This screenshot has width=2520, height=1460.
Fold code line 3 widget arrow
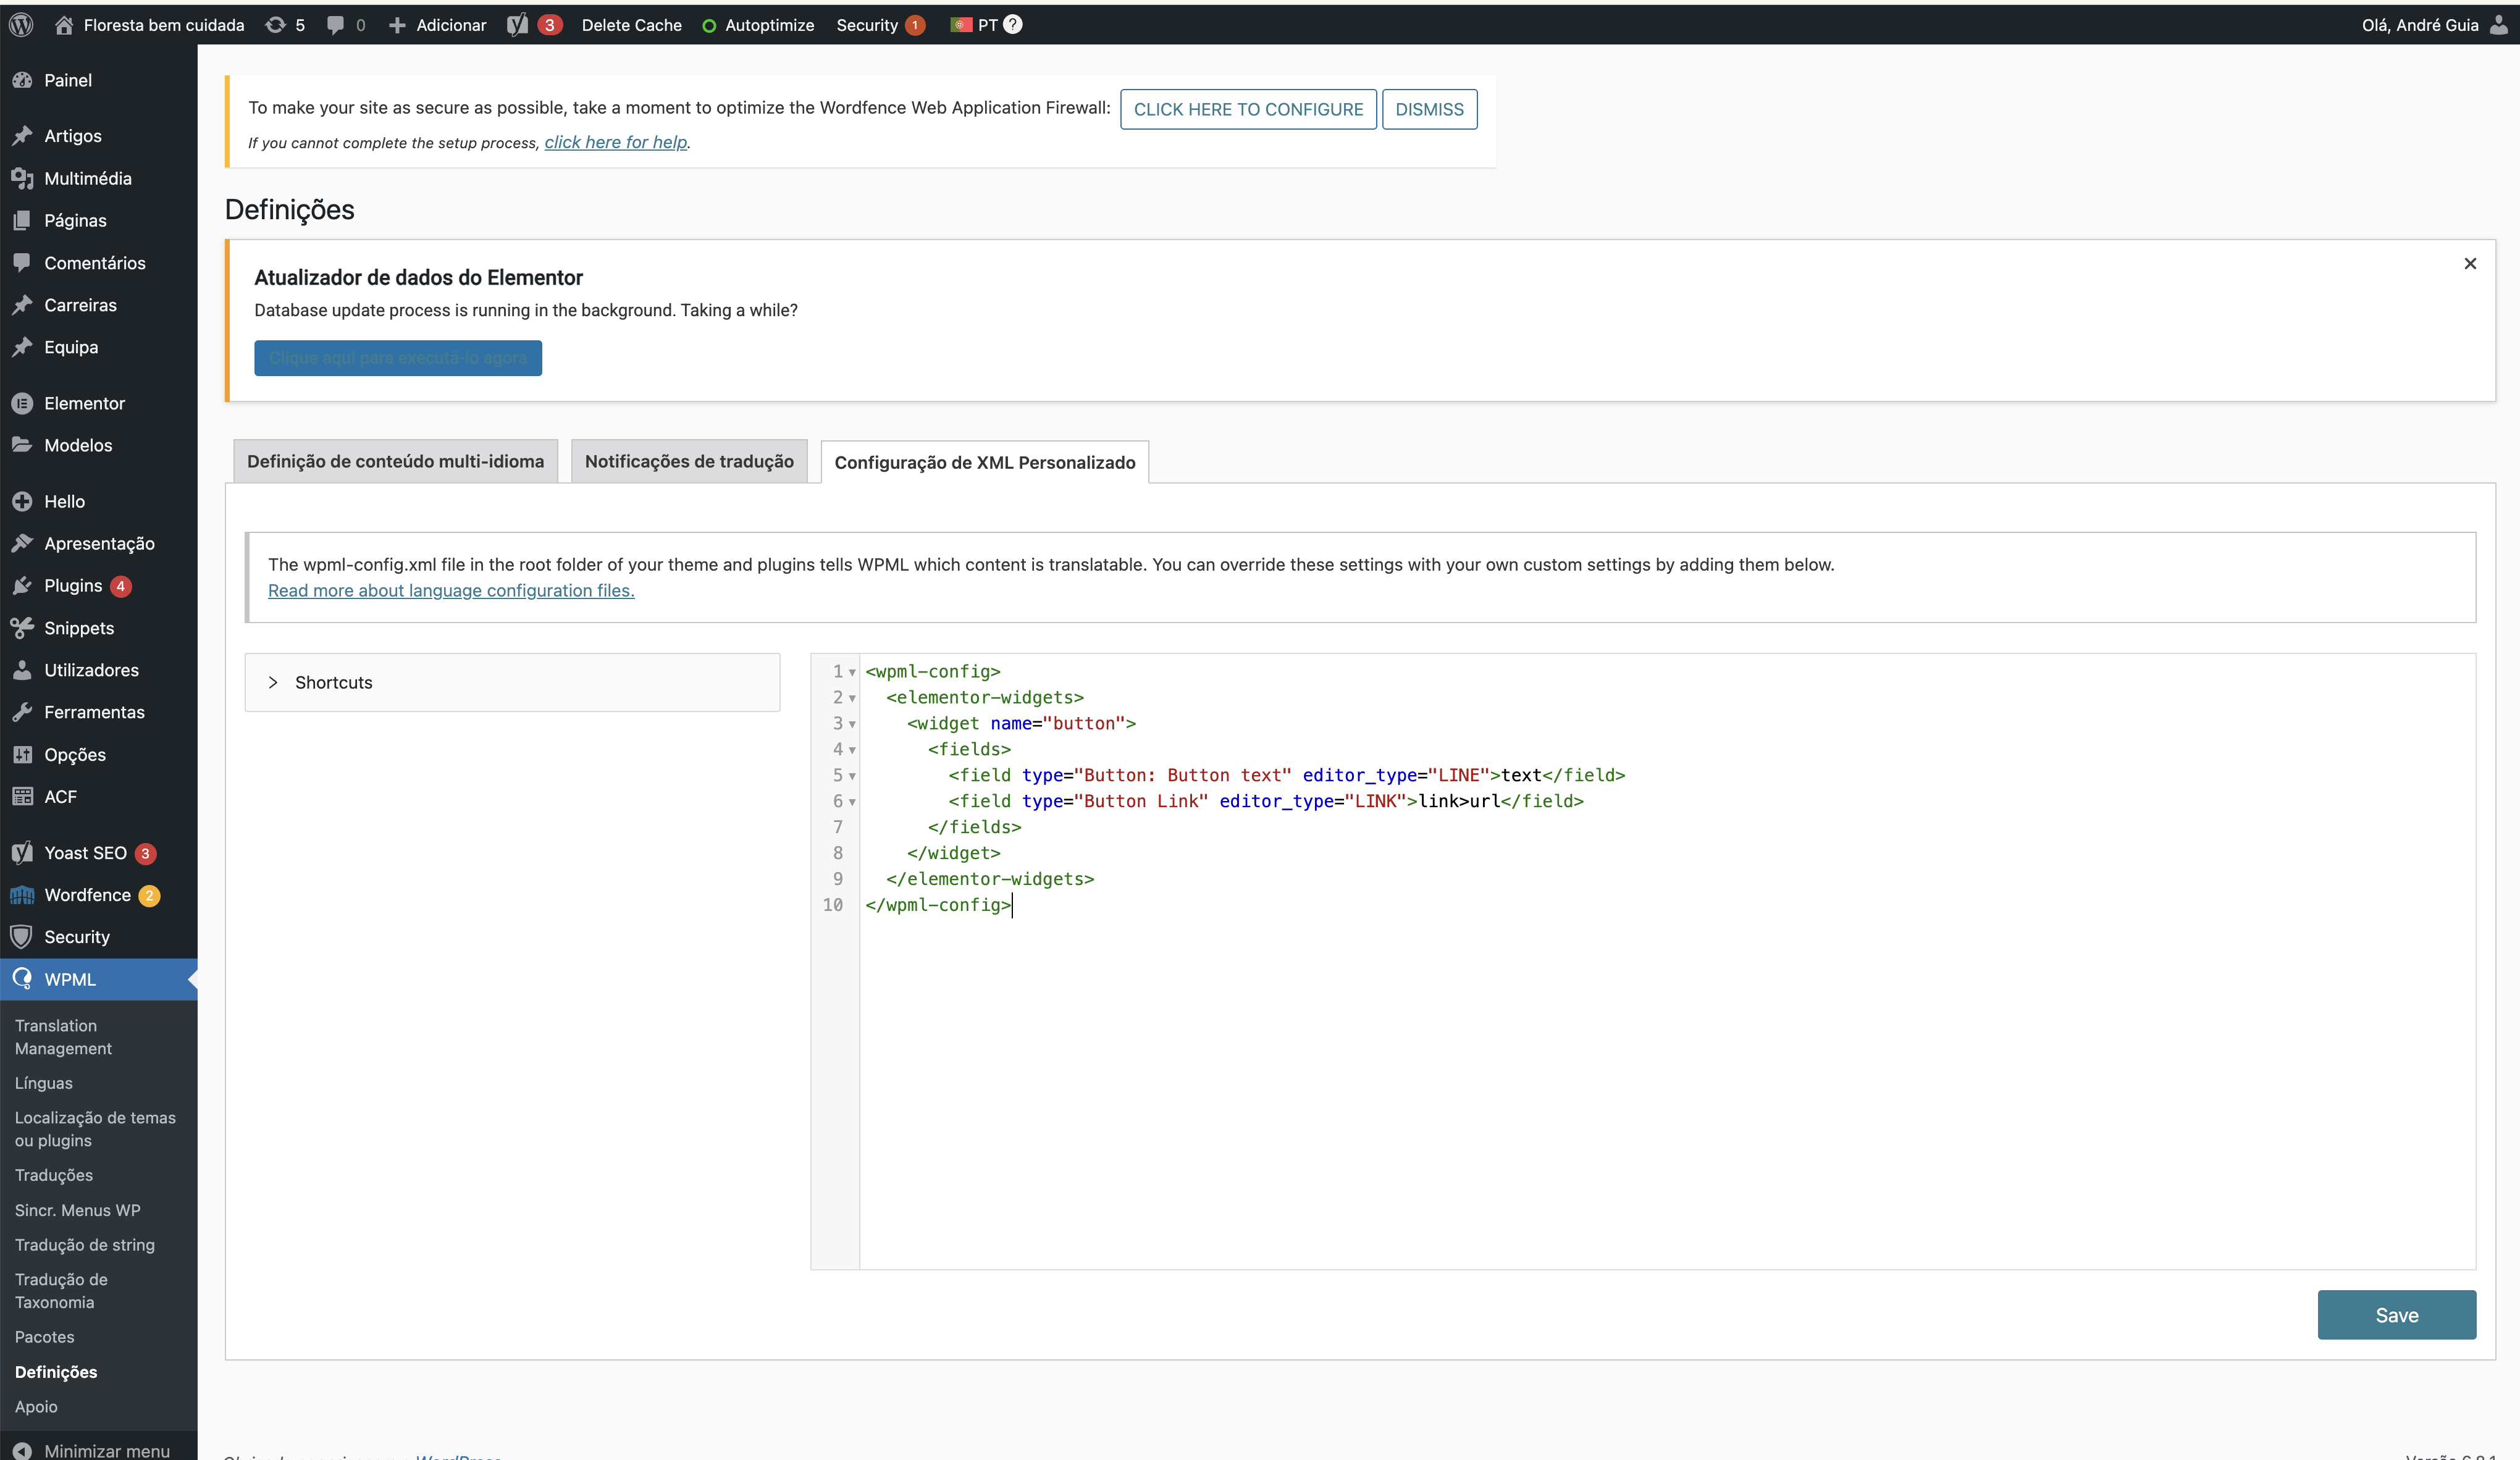click(x=852, y=724)
